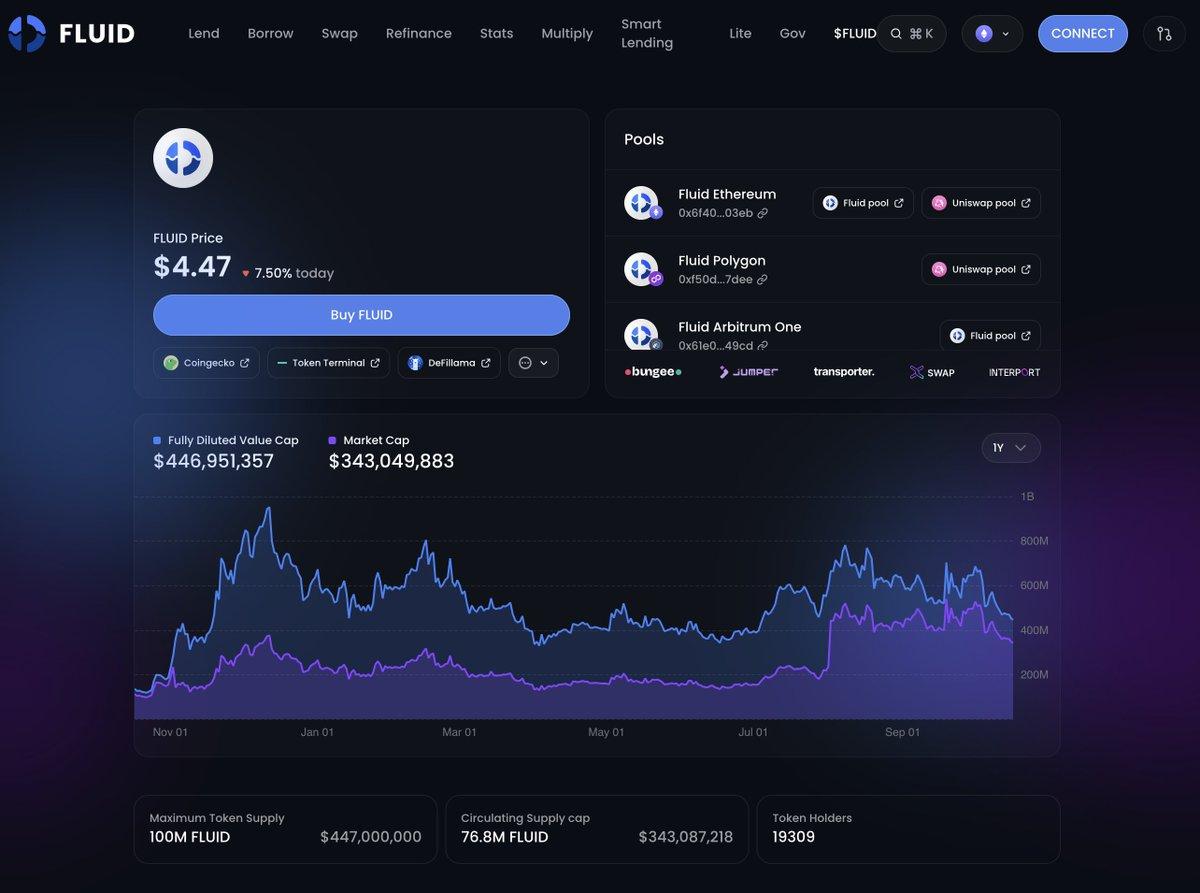The height and width of the screenshot is (893, 1200).
Task: Click the Jumper bridge logo
Action: click(x=748, y=371)
